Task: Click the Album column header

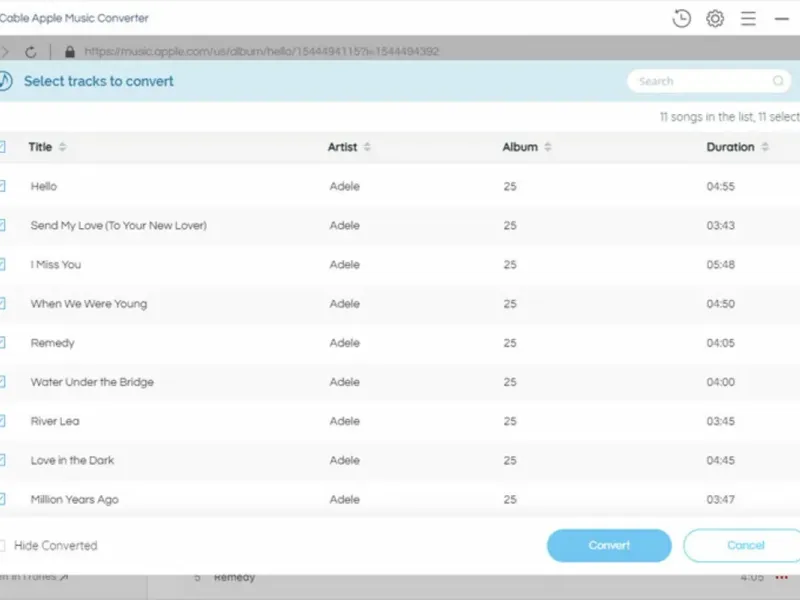Action: 520,147
